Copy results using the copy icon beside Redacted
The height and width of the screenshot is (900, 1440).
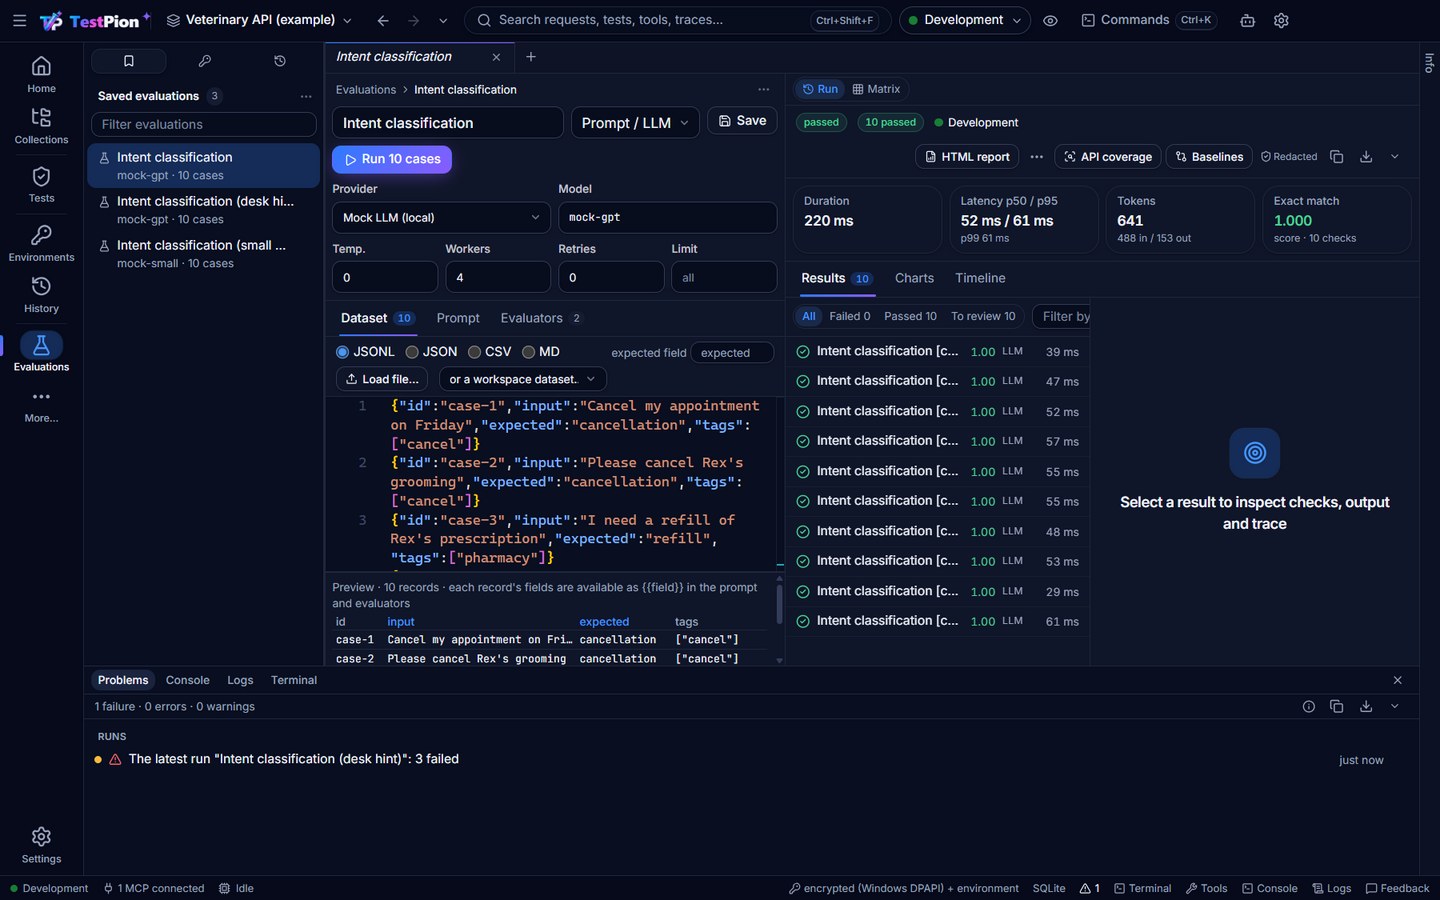pyautogui.click(x=1336, y=157)
